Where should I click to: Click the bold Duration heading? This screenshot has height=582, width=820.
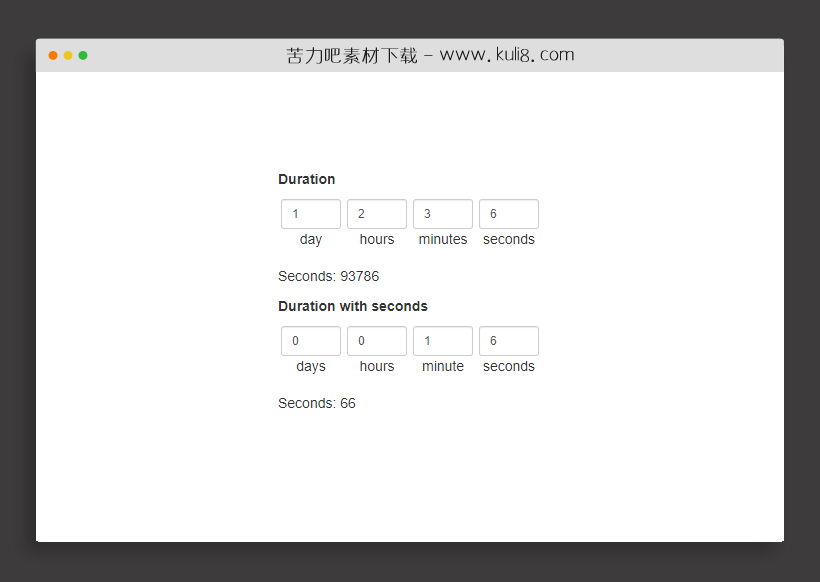[306, 179]
